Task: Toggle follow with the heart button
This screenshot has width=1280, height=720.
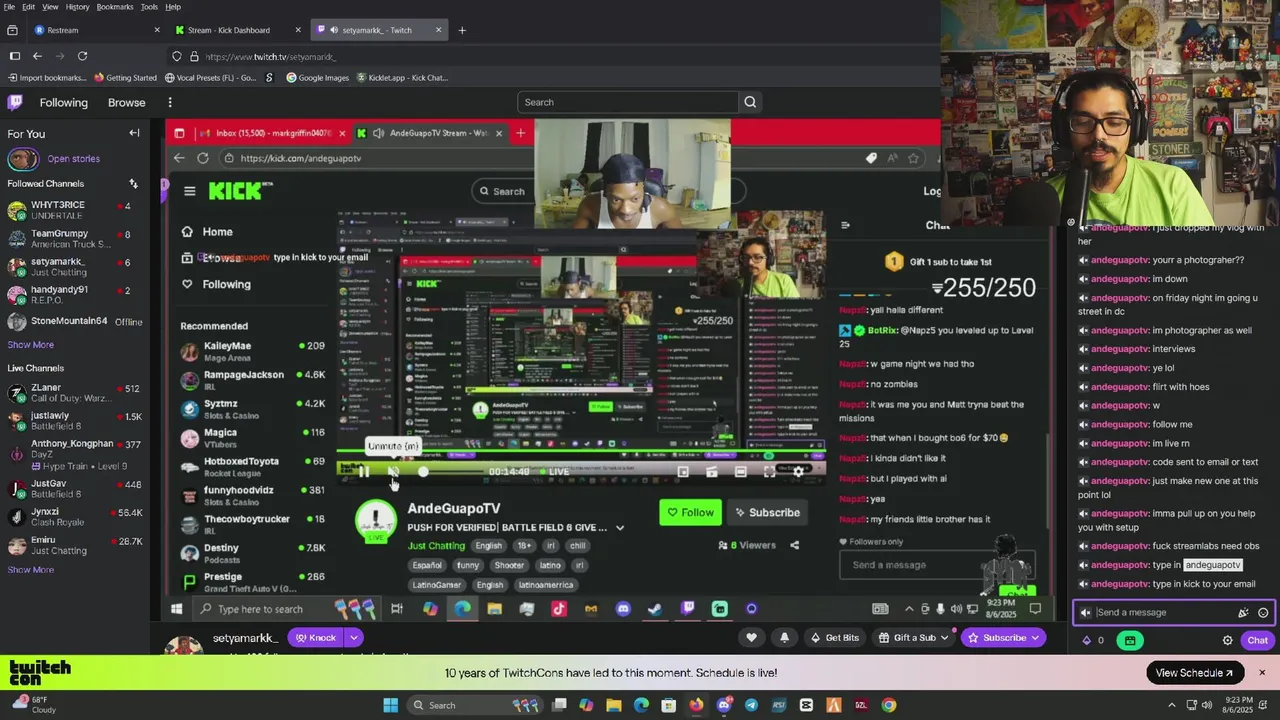Action: click(752, 637)
